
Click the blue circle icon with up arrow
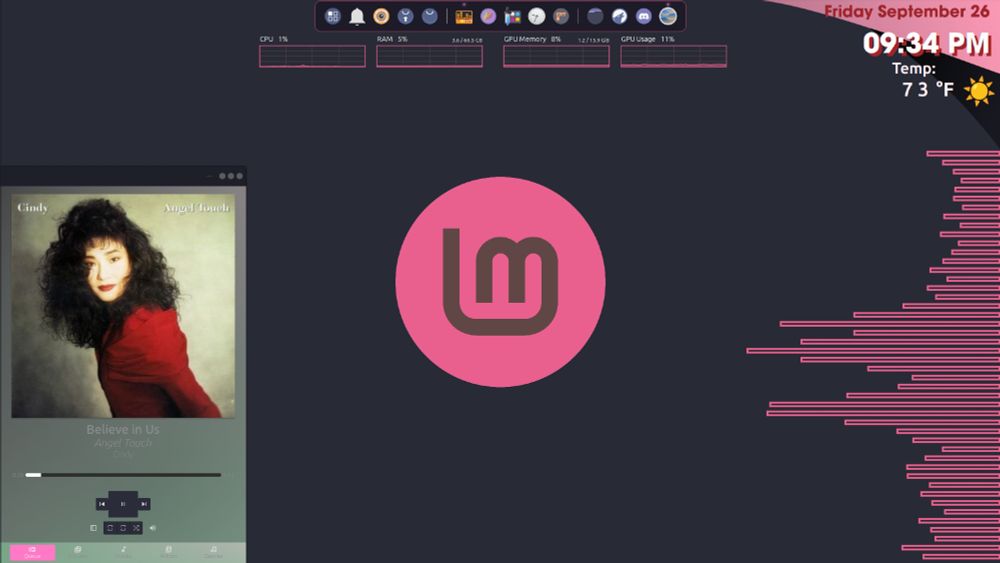point(406,16)
